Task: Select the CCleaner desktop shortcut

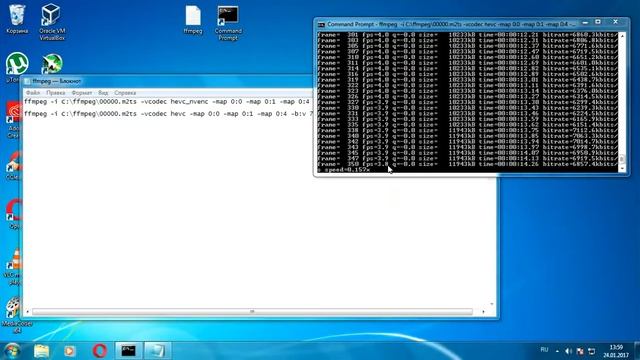Action: (x=14, y=165)
